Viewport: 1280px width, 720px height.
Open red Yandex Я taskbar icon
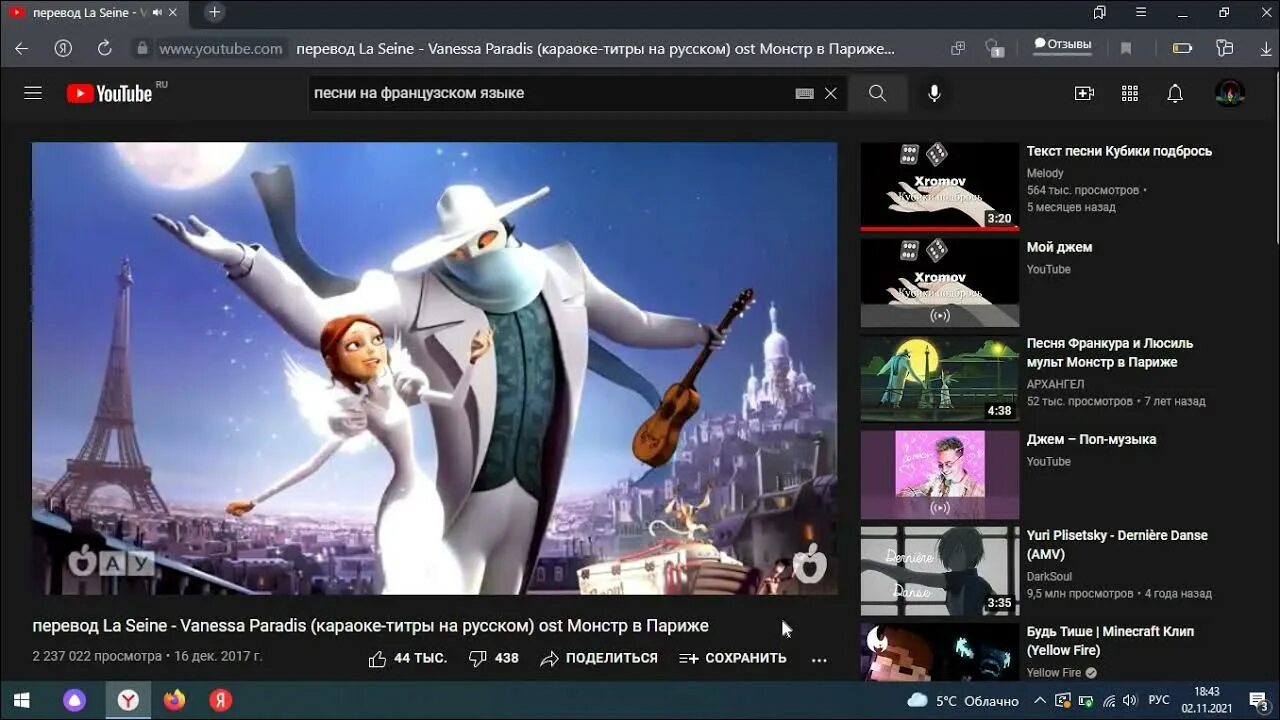[221, 700]
